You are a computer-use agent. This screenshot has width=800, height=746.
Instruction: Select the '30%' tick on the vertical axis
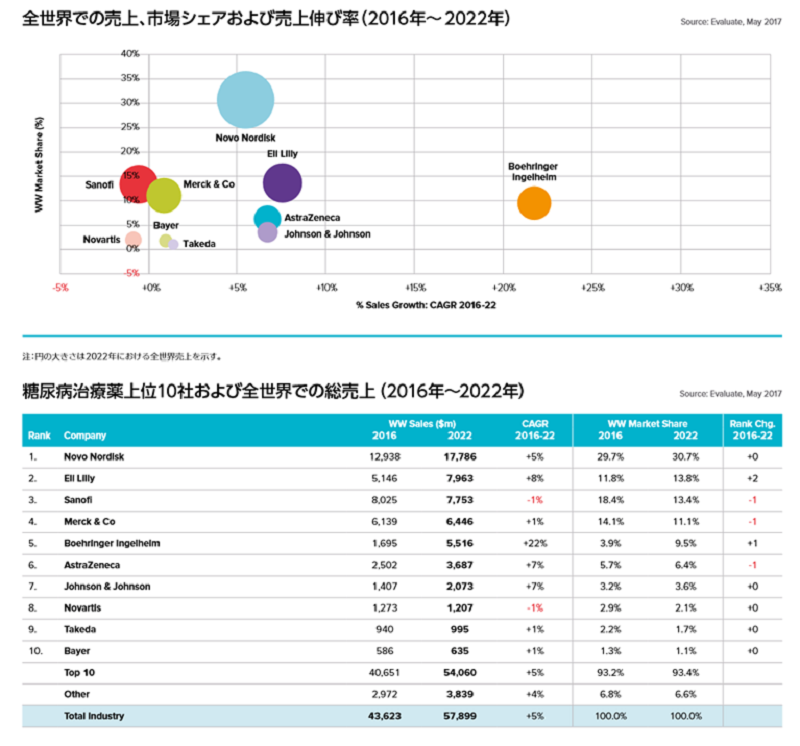pos(130,103)
